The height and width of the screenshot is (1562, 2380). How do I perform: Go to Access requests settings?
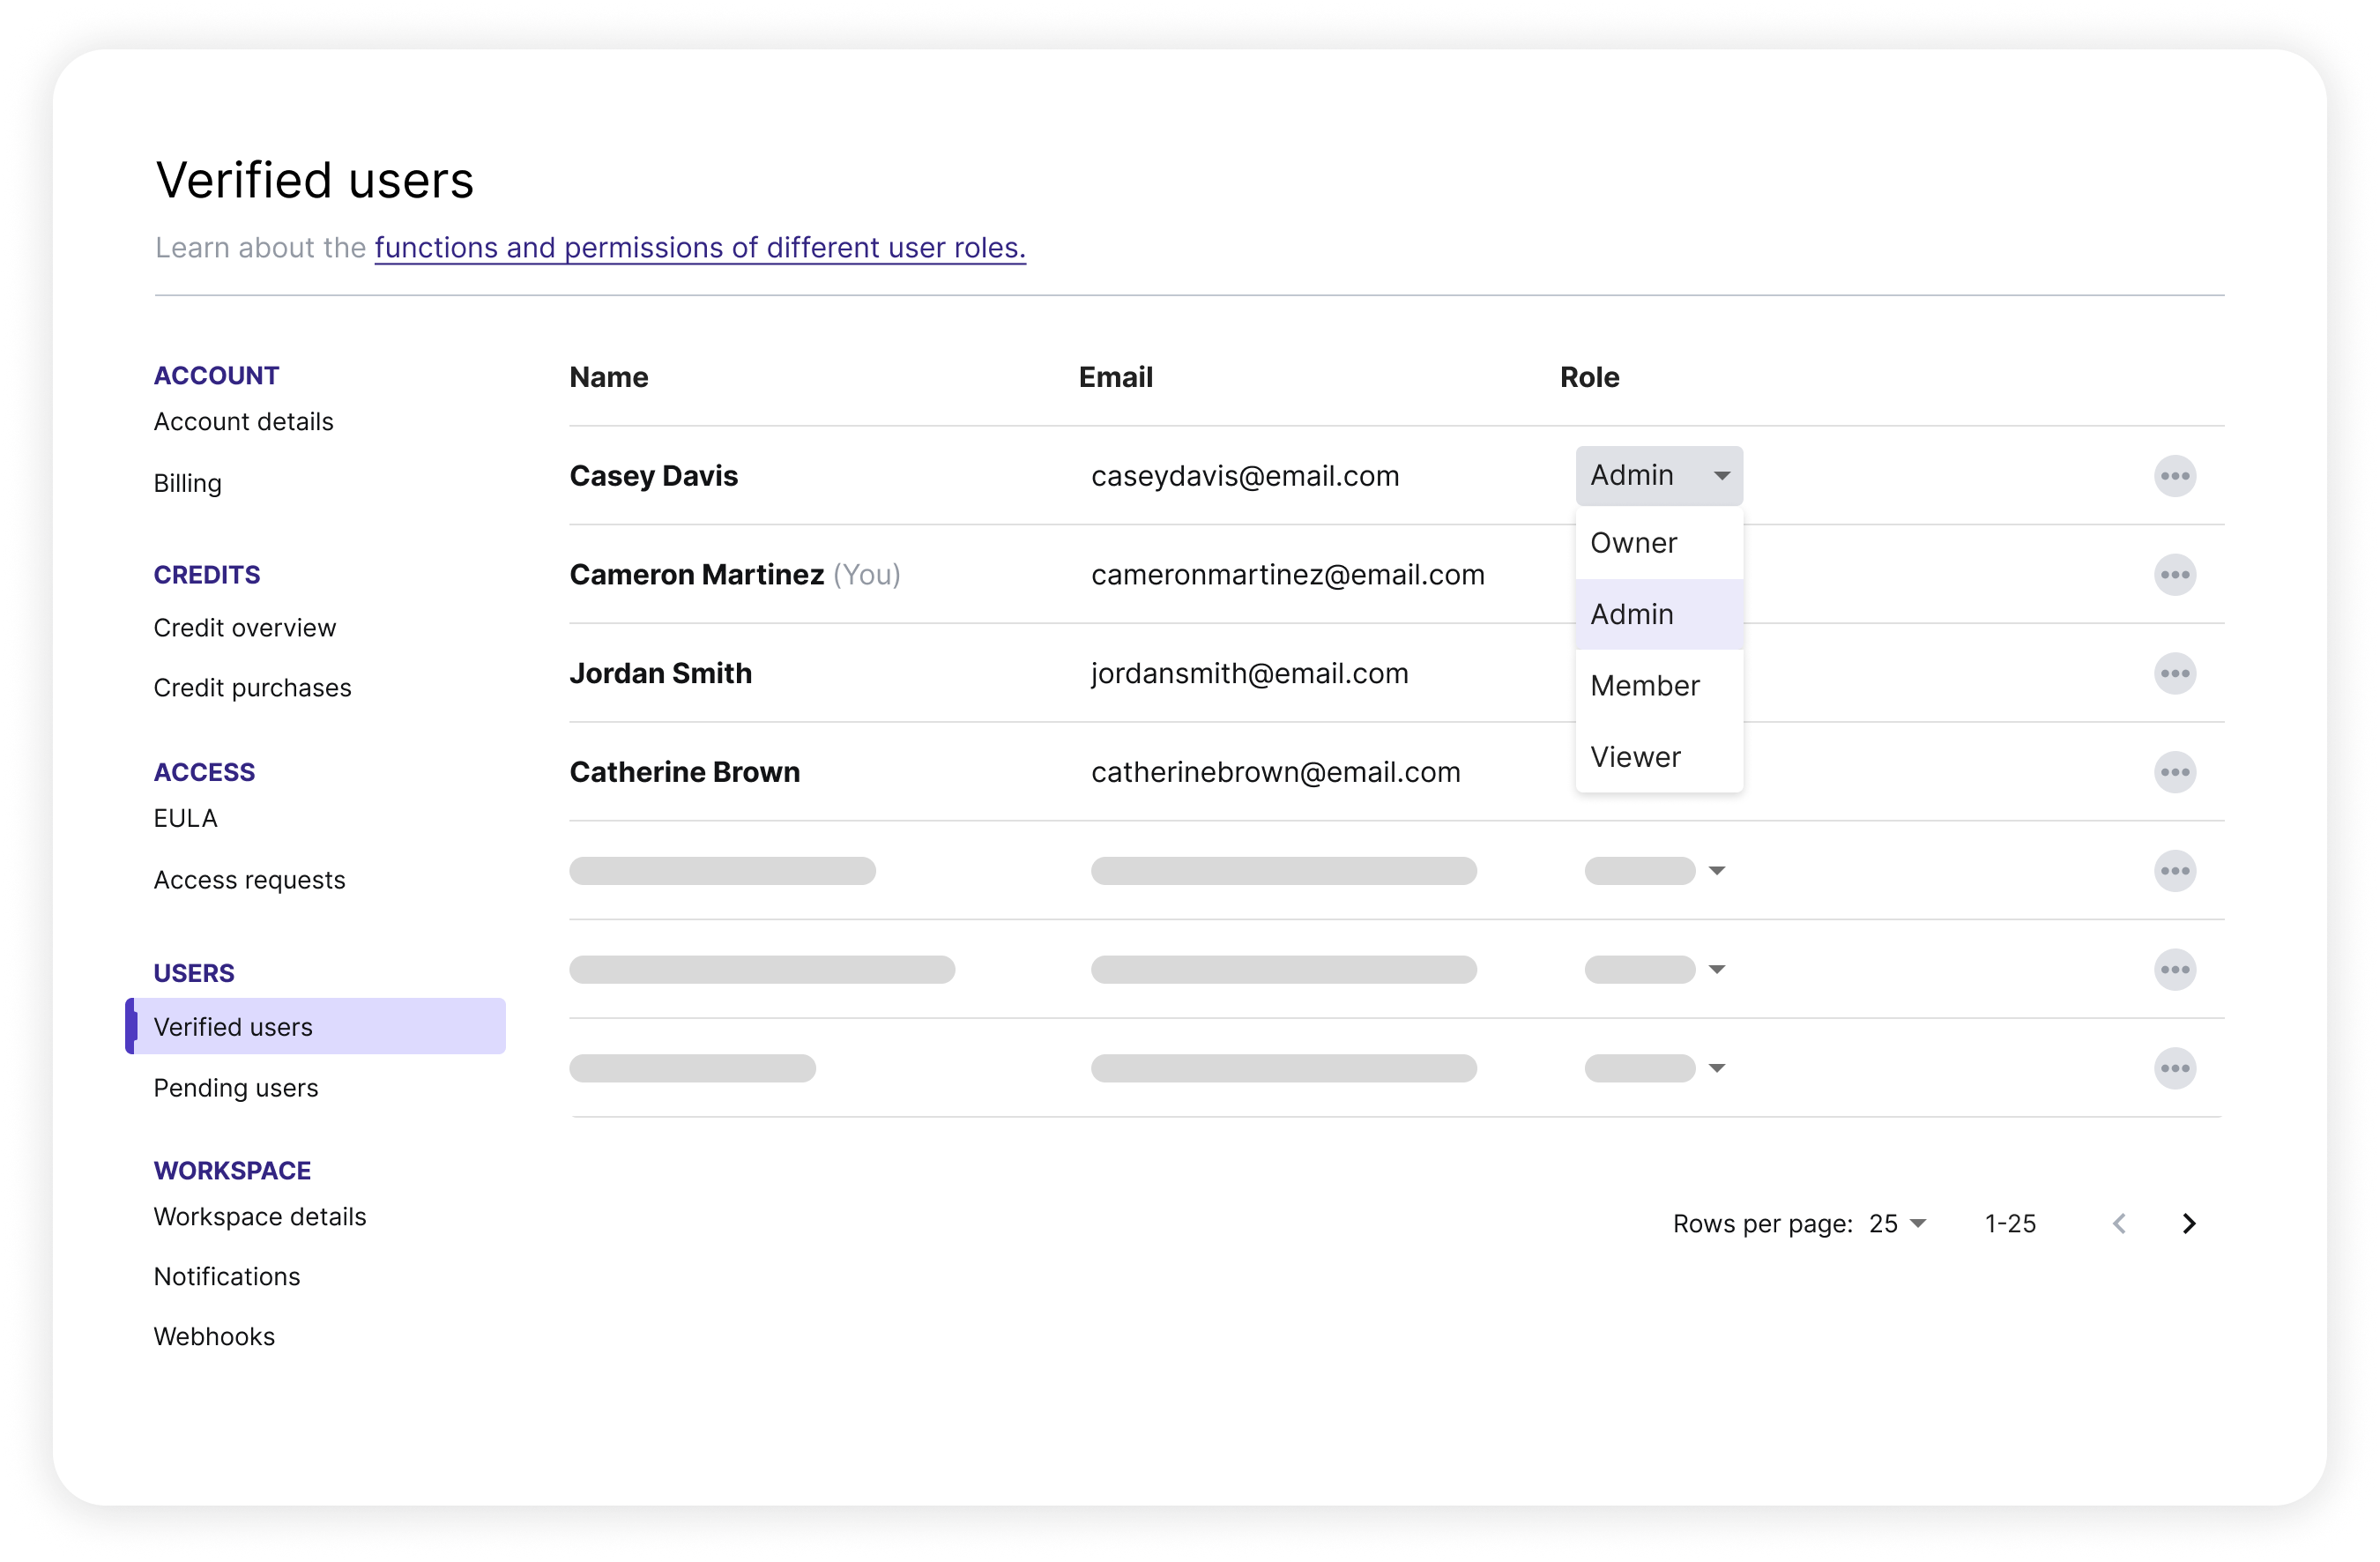coord(249,879)
